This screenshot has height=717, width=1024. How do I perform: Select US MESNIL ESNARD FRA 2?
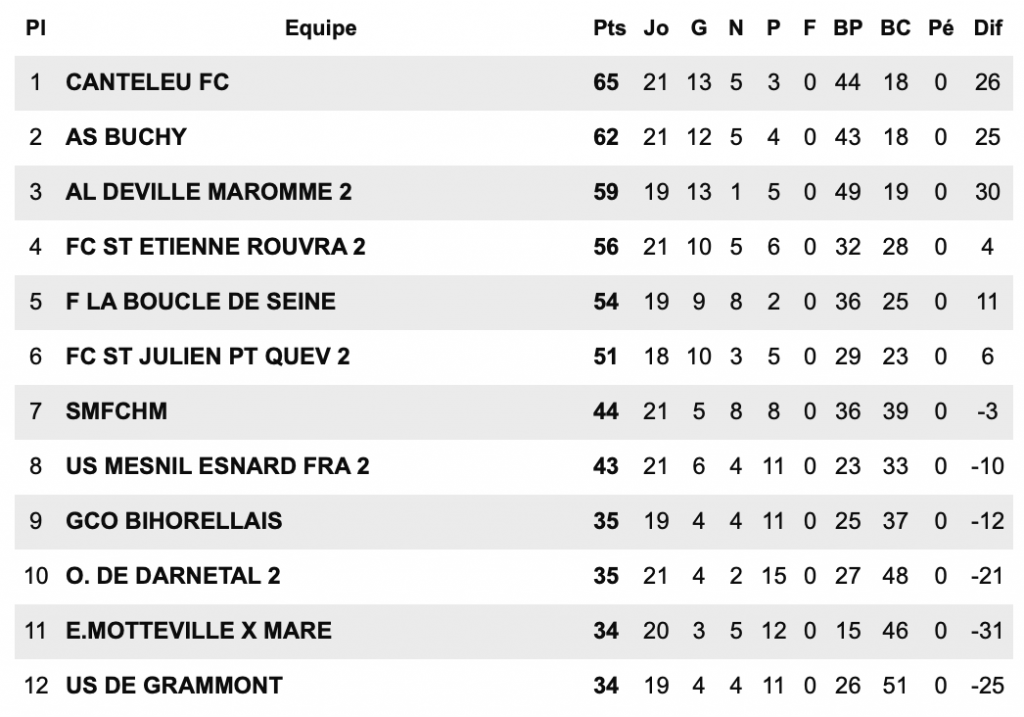coord(217,466)
